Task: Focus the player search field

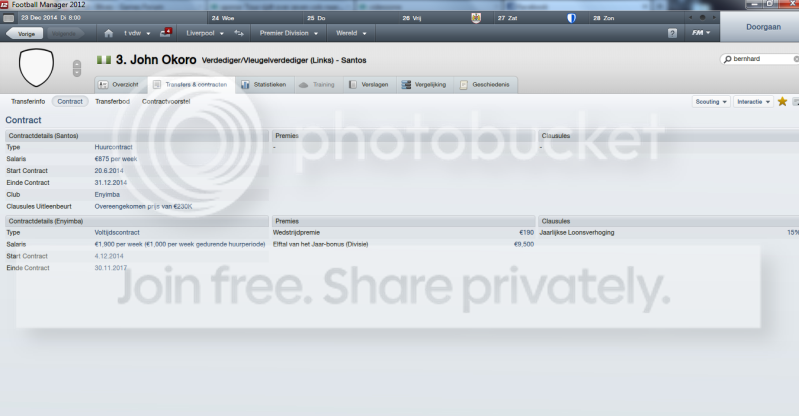Action: coord(761,59)
